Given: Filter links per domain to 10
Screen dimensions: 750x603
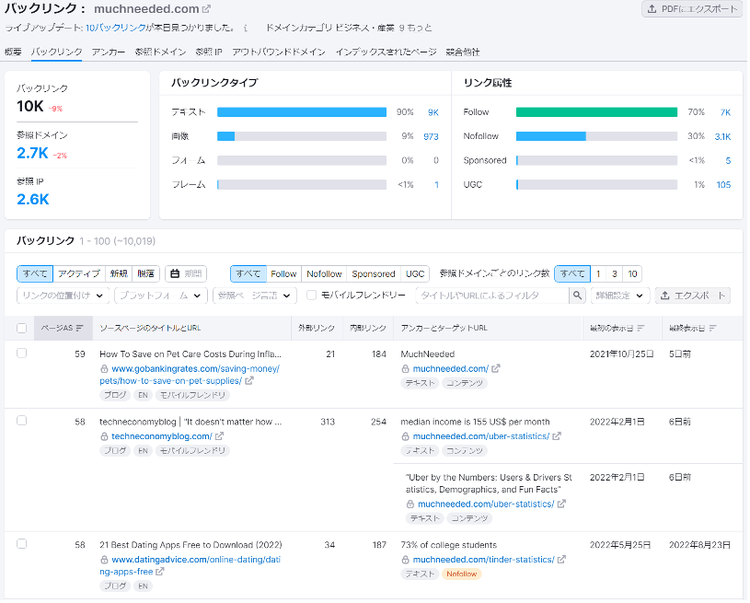Looking at the screenshot, I should [x=632, y=274].
